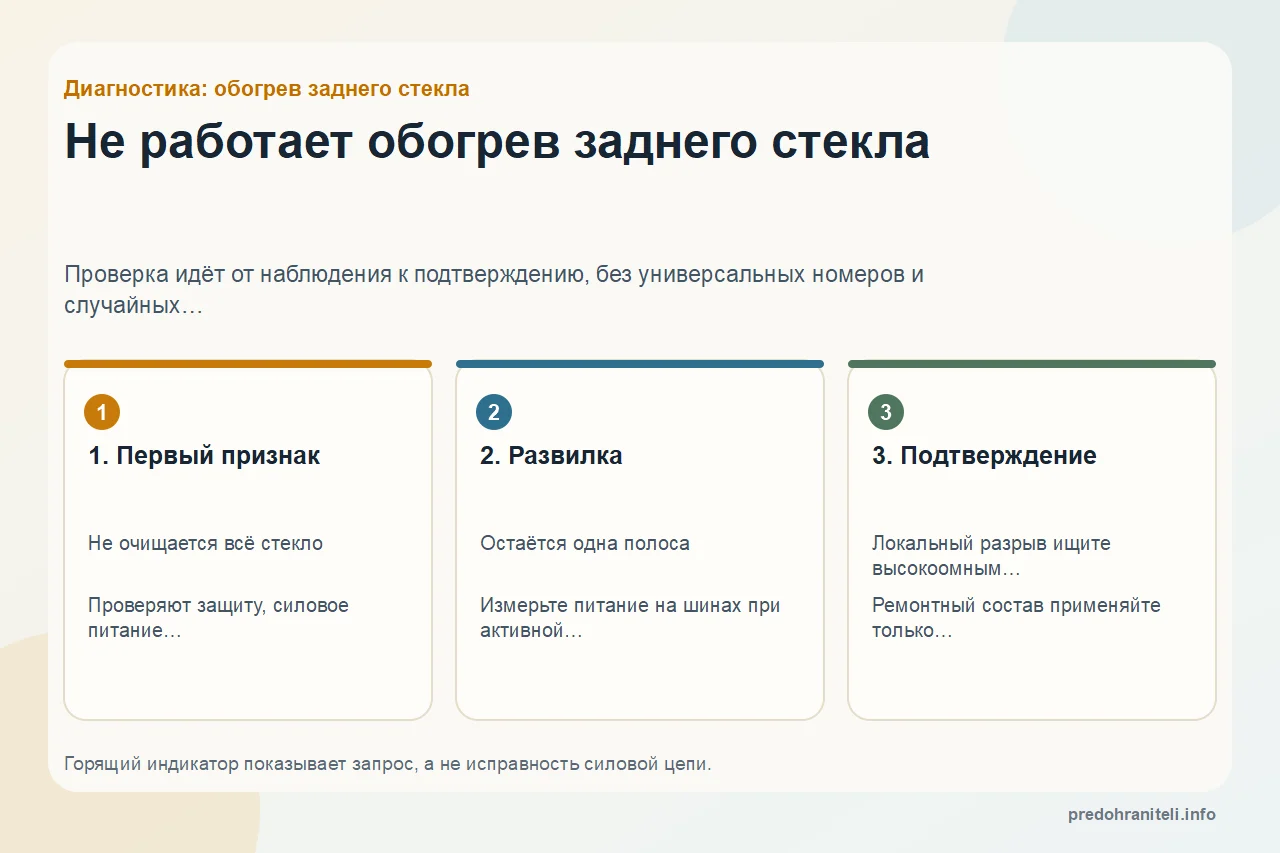
Task: Click the main title 'Не работает обогрев заднего стекла'
Action: point(497,142)
